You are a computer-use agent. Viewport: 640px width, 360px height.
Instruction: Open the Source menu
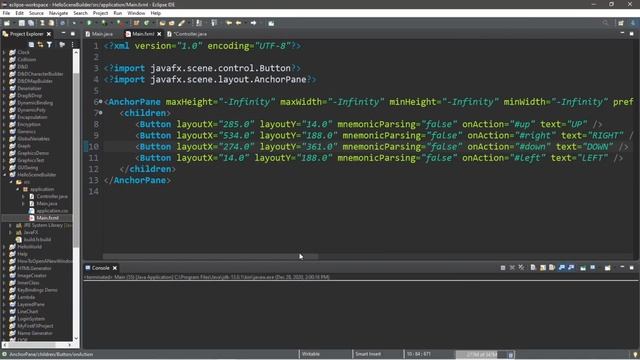click(x=36, y=13)
